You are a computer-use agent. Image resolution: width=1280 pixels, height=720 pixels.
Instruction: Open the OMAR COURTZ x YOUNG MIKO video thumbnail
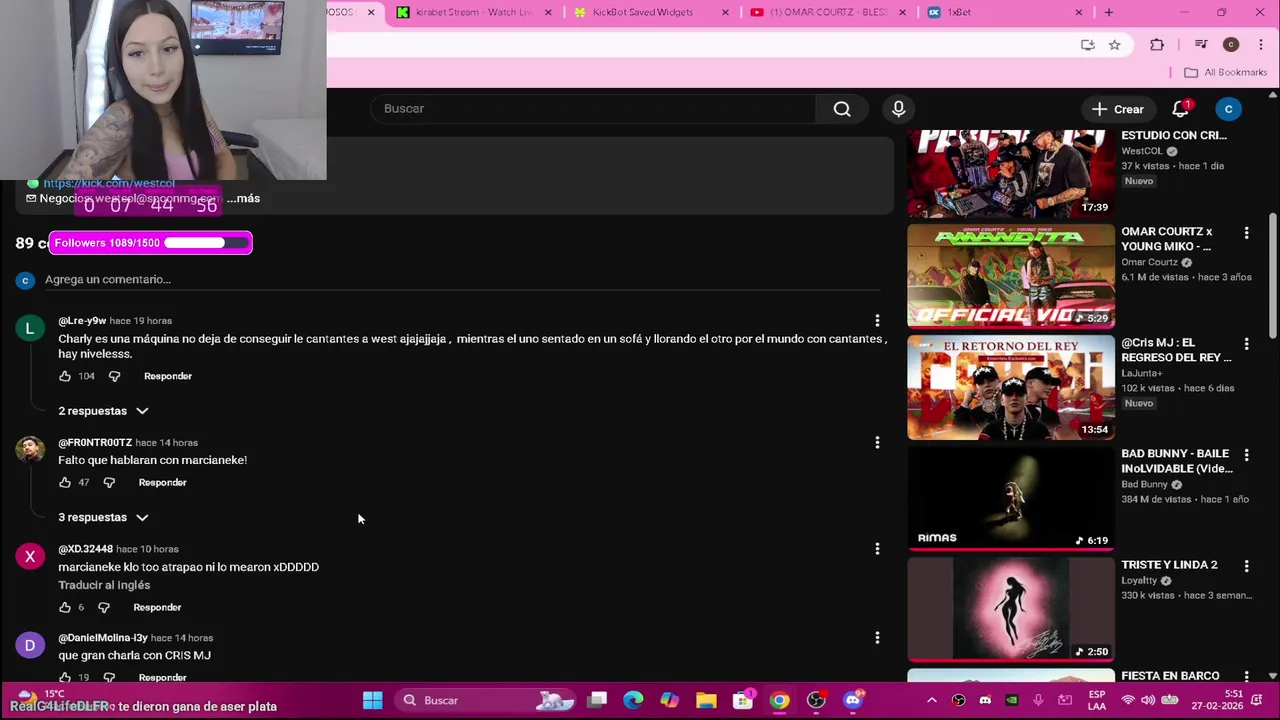tap(1011, 276)
